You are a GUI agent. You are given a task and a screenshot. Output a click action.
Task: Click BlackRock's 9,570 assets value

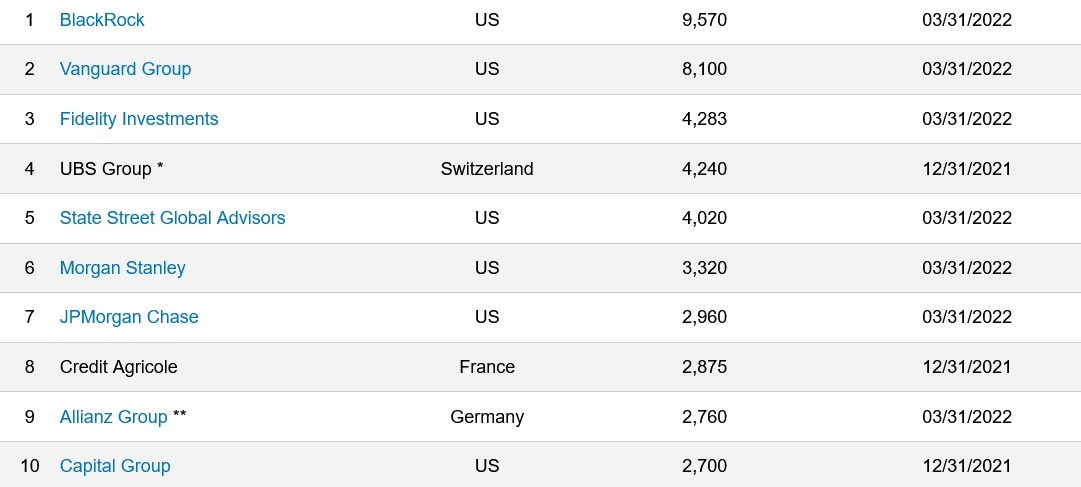pos(704,20)
